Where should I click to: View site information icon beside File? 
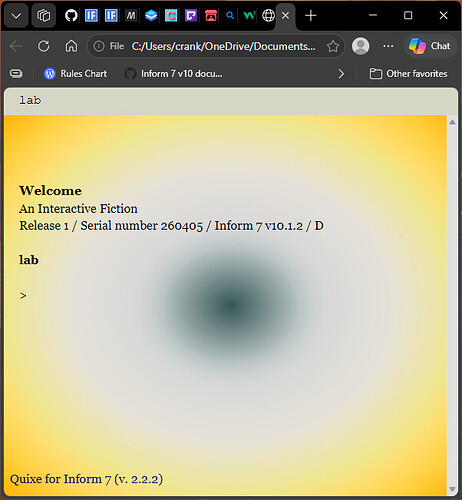pos(99,46)
